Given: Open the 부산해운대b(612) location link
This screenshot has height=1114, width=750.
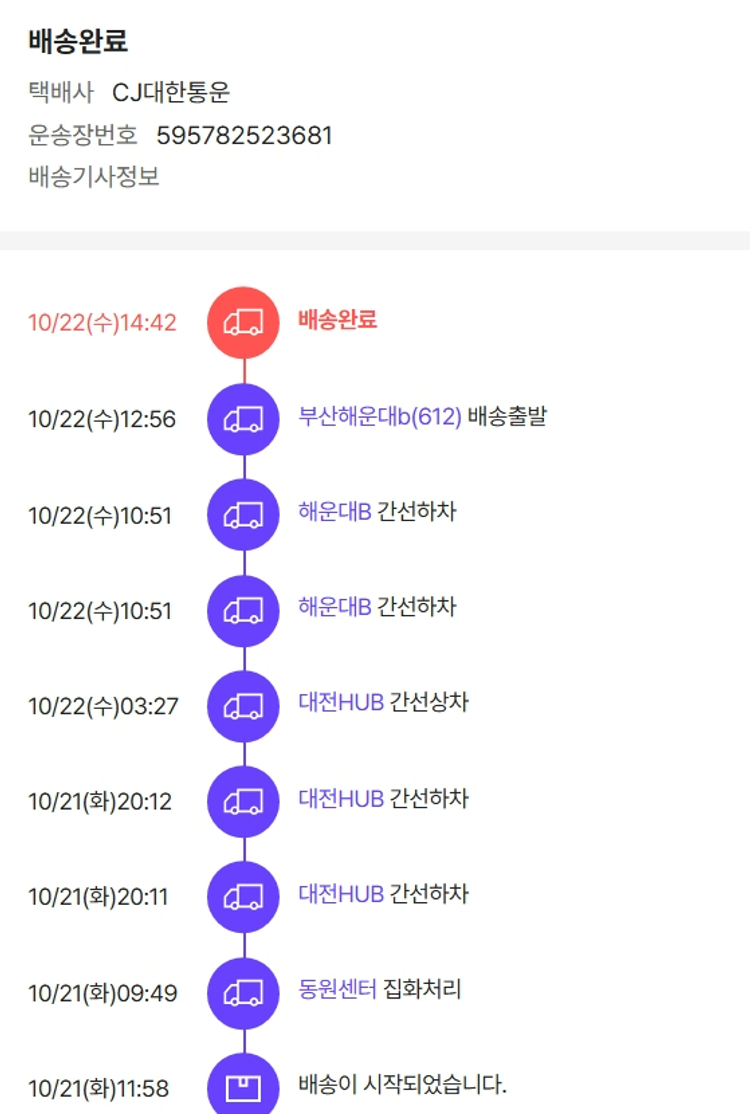Looking at the screenshot, I should (380, 416).
